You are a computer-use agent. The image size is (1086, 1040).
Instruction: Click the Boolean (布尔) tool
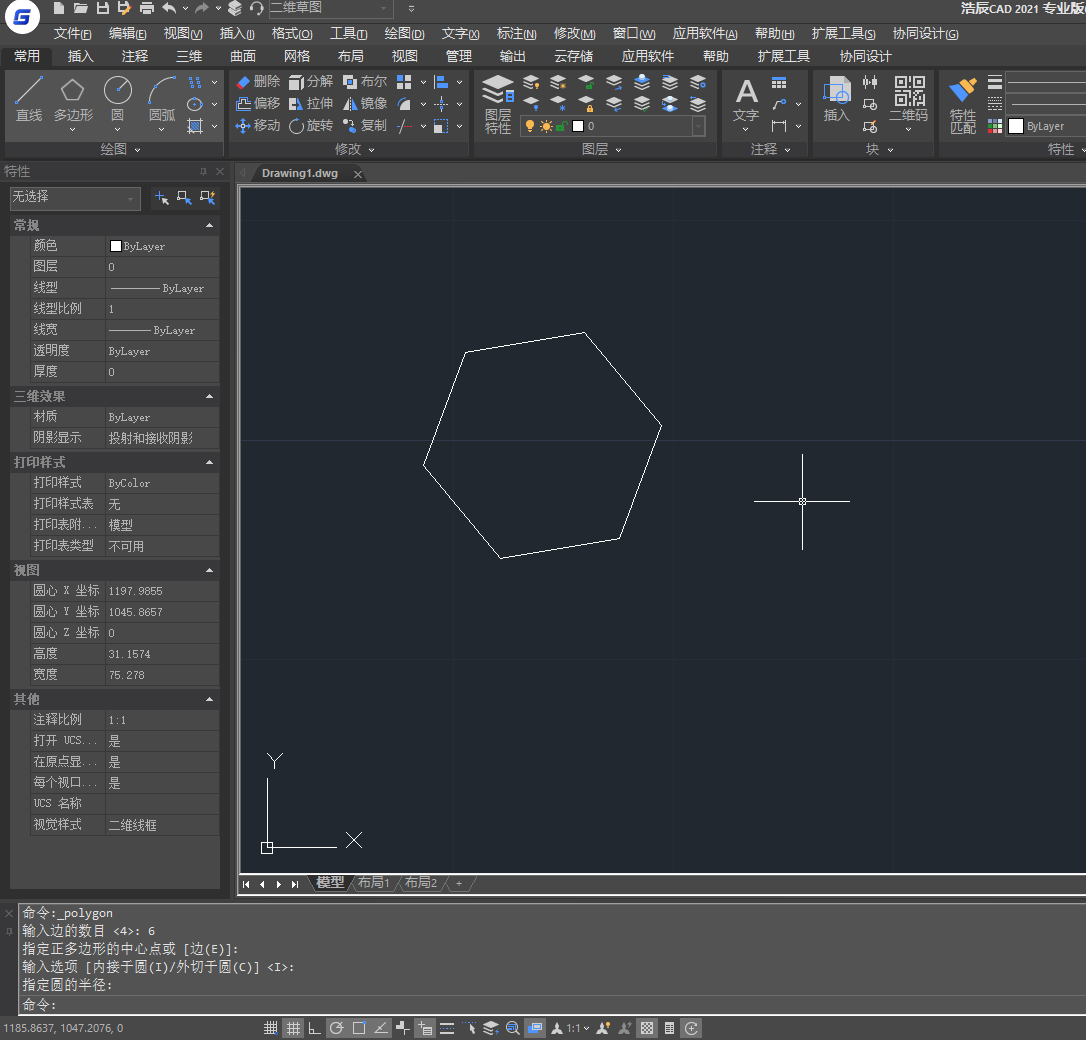pos(364,82)
